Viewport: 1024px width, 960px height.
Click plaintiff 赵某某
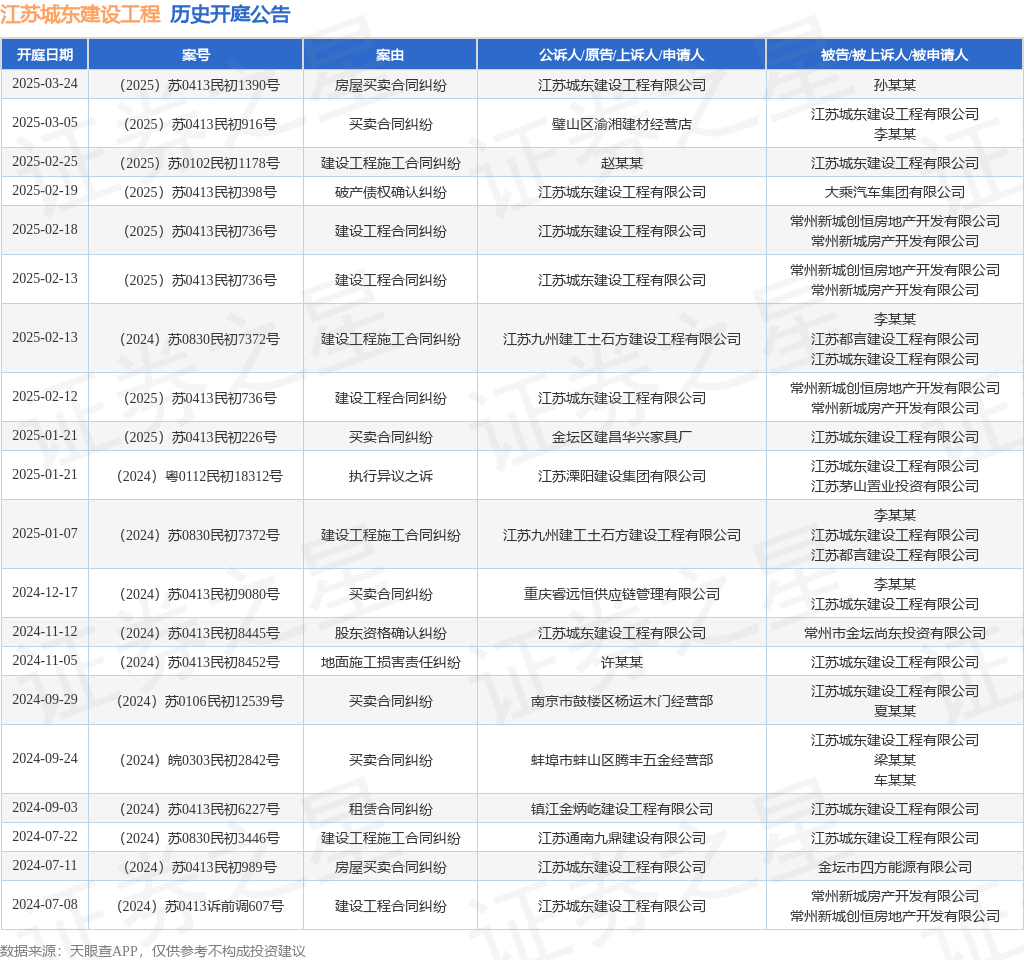point(621,163)
